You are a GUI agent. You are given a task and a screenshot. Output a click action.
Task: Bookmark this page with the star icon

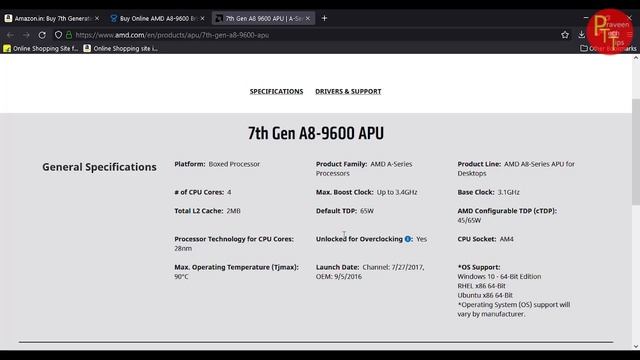(565, 35)
